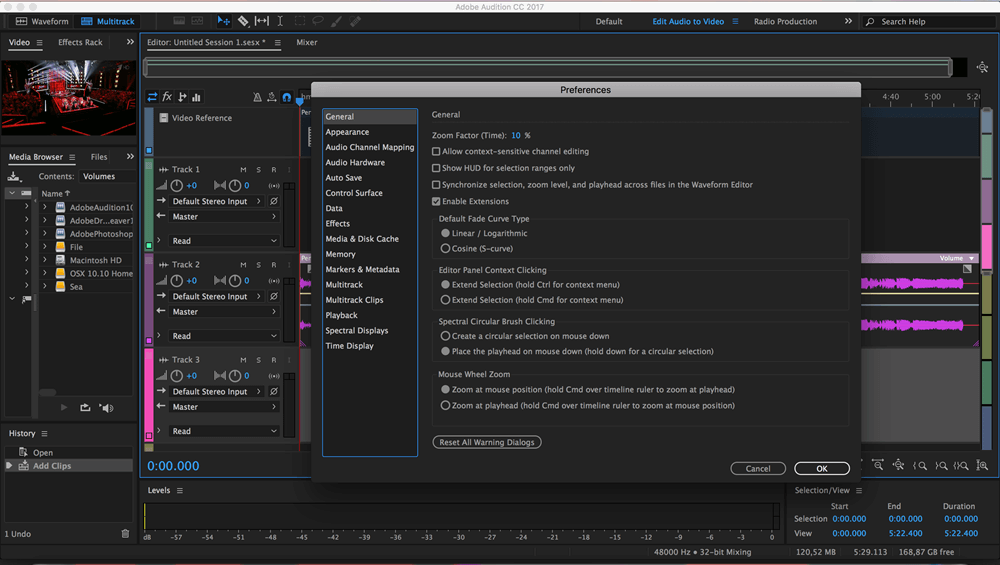Select the Lasso Selection tool
This screenshot has width=1000, height=565.
(318, 21)
